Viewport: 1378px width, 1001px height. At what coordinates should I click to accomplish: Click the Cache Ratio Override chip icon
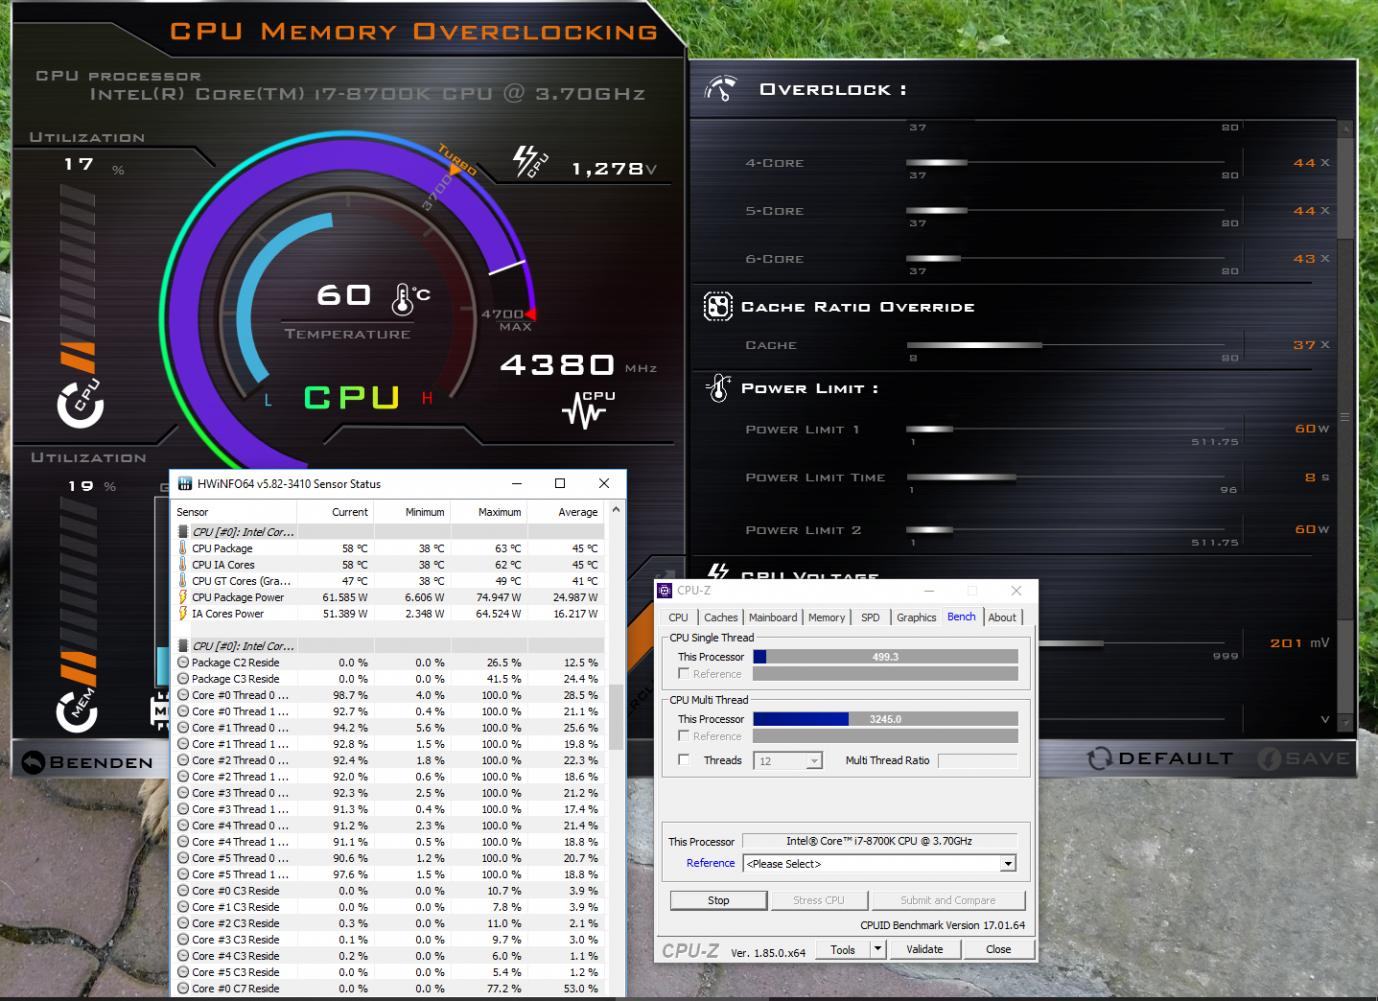pyautogui.click(x=717, y=306)
